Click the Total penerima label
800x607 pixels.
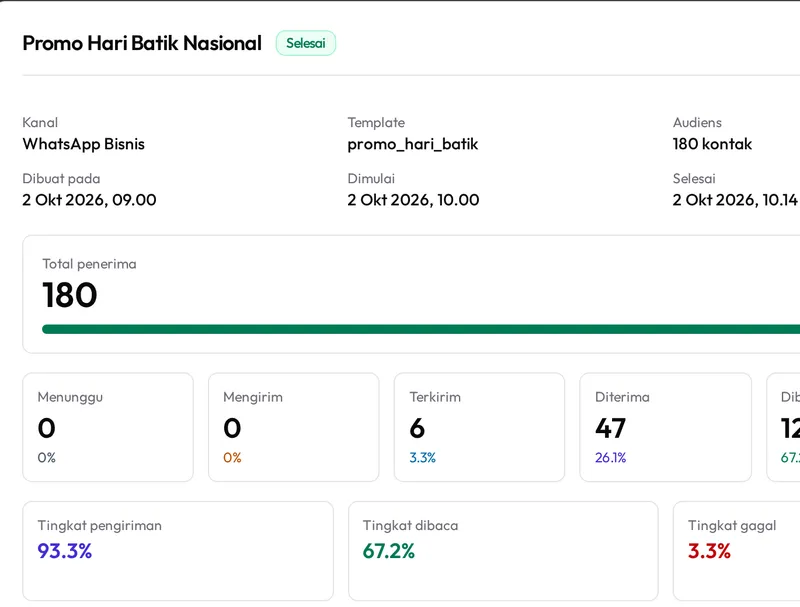[89, 264]
